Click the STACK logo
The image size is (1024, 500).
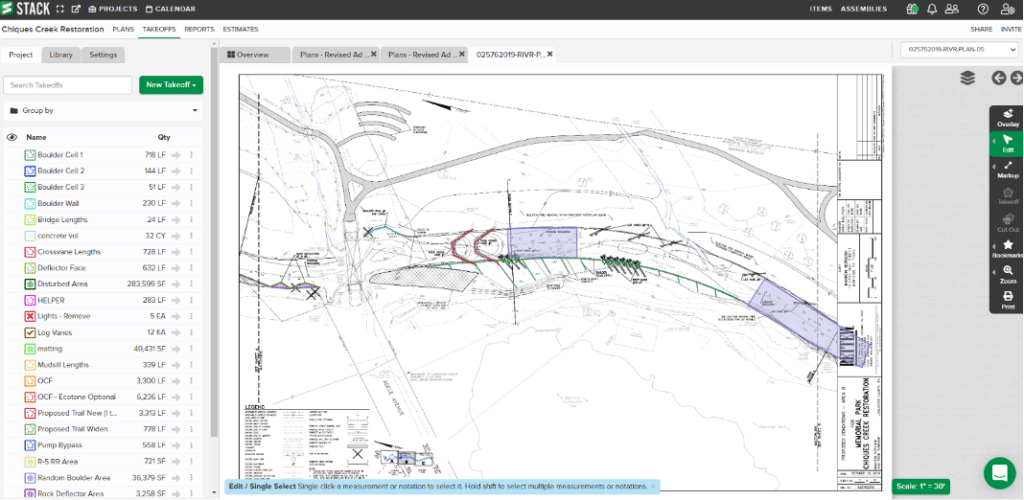point(25,9)
